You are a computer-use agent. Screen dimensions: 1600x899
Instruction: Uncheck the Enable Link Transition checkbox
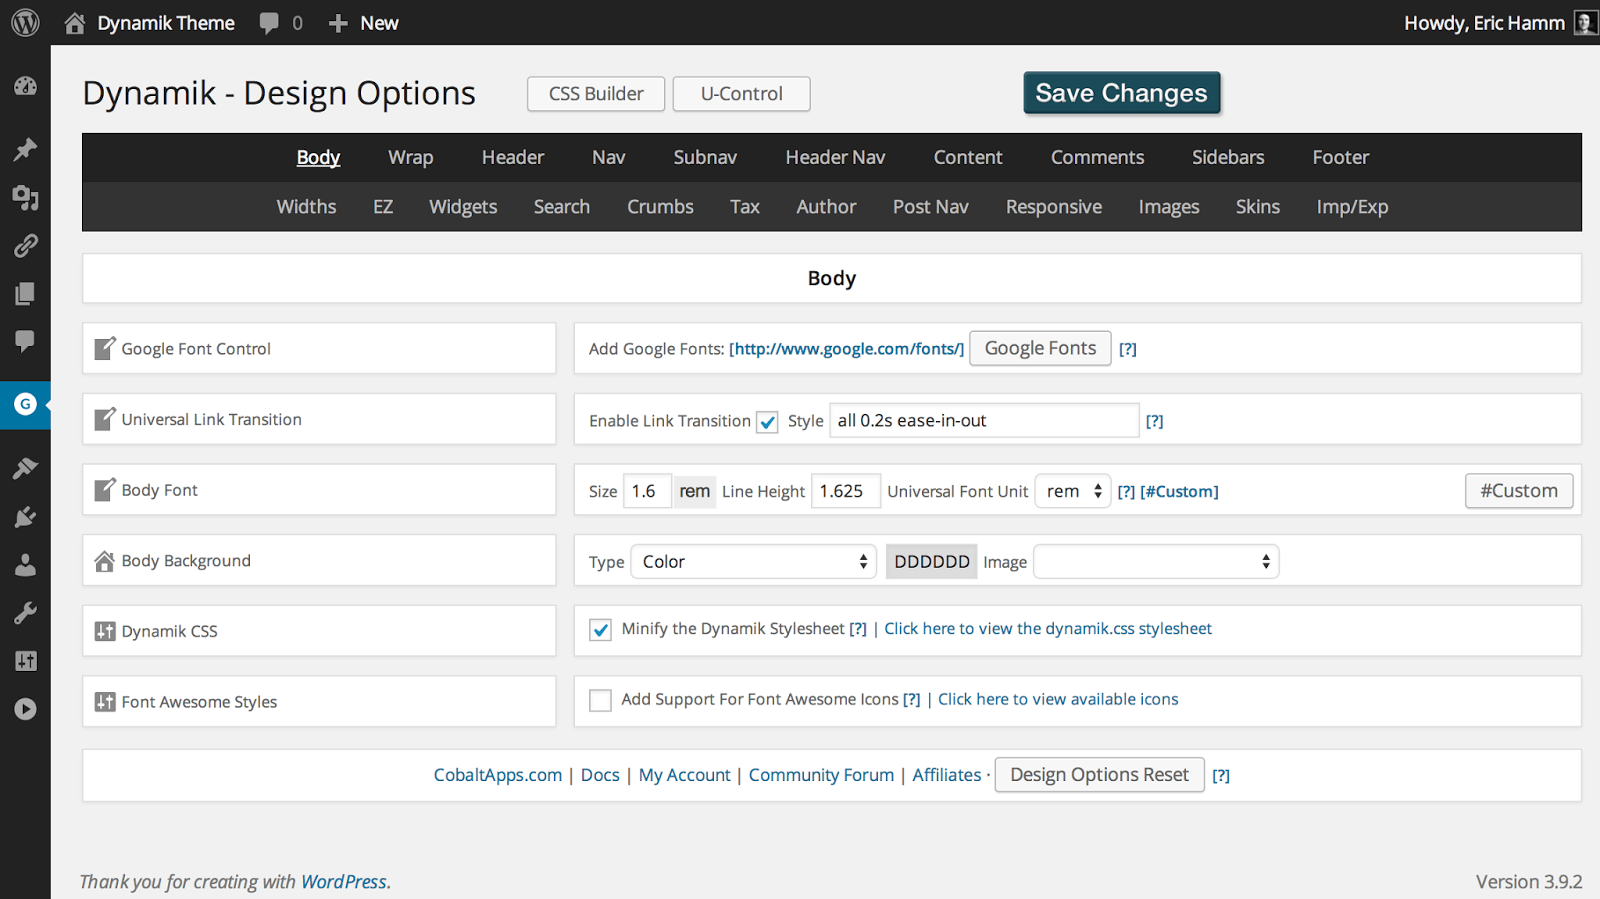[x=767, y=422]
